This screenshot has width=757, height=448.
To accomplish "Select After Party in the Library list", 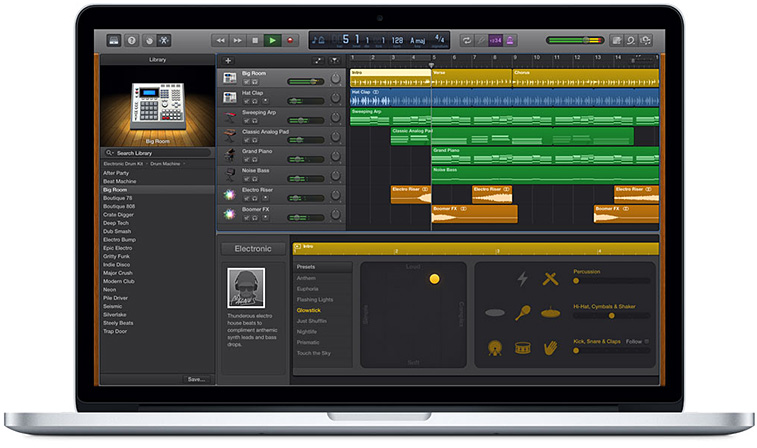I will tap(116, 173).
